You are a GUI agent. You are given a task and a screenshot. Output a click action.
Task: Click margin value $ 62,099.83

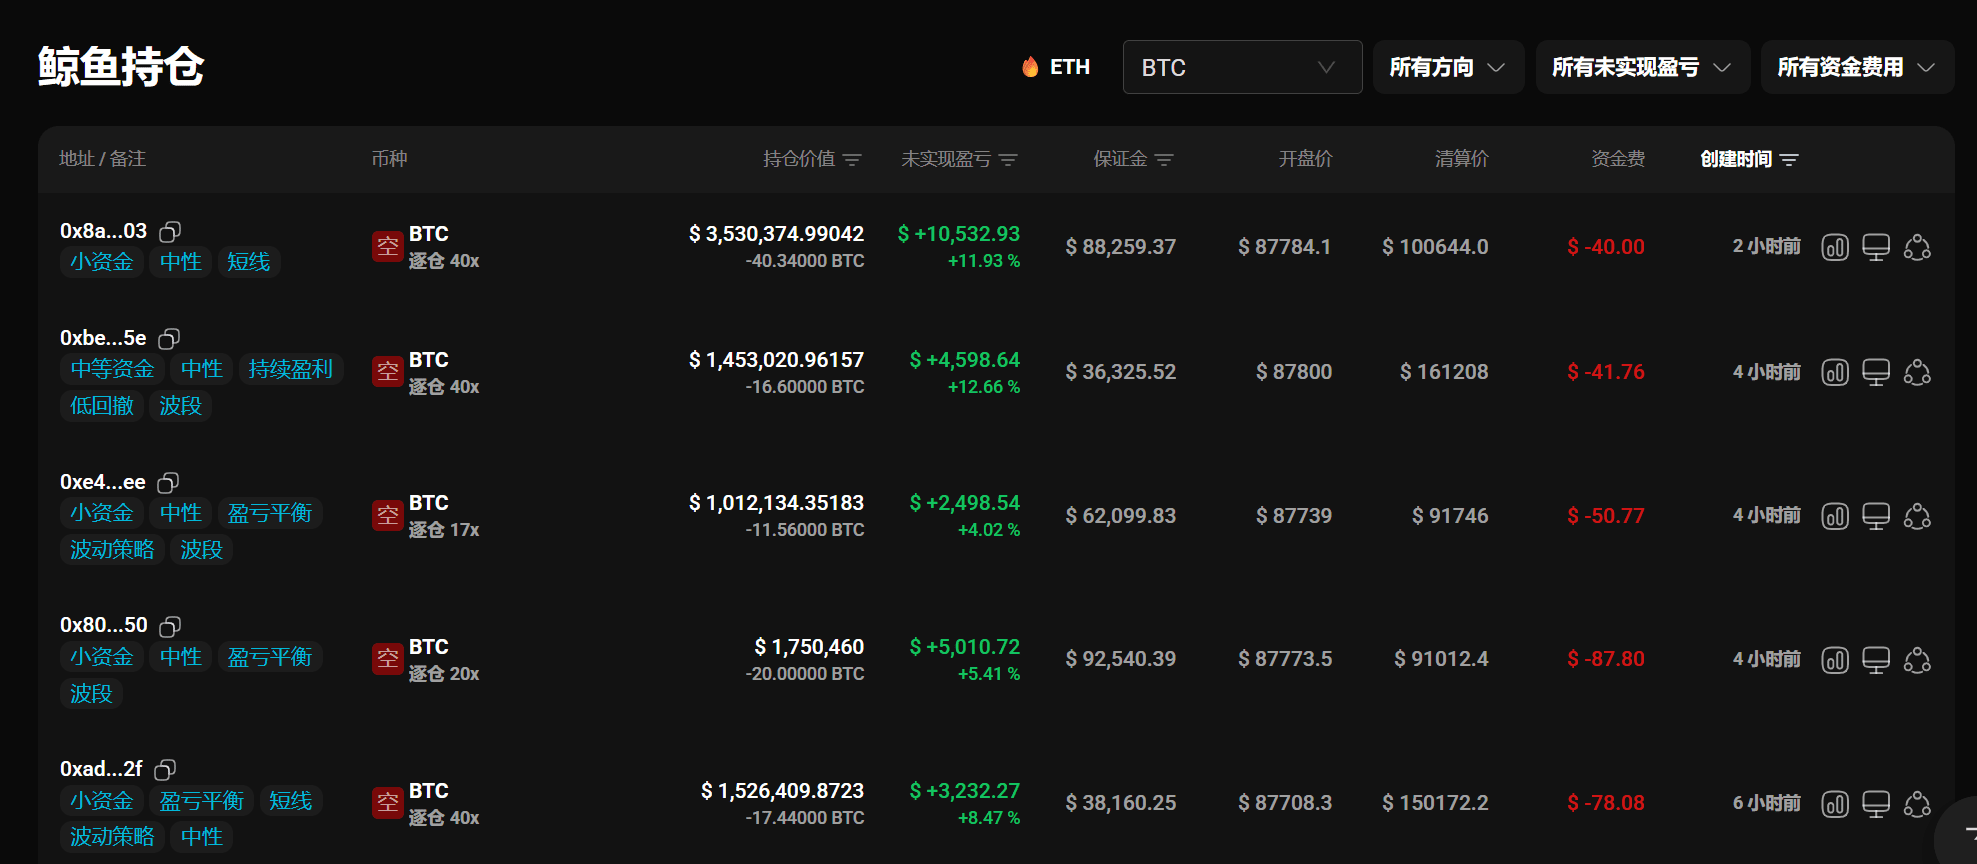pyautogui.click(x=1120, y=516)
